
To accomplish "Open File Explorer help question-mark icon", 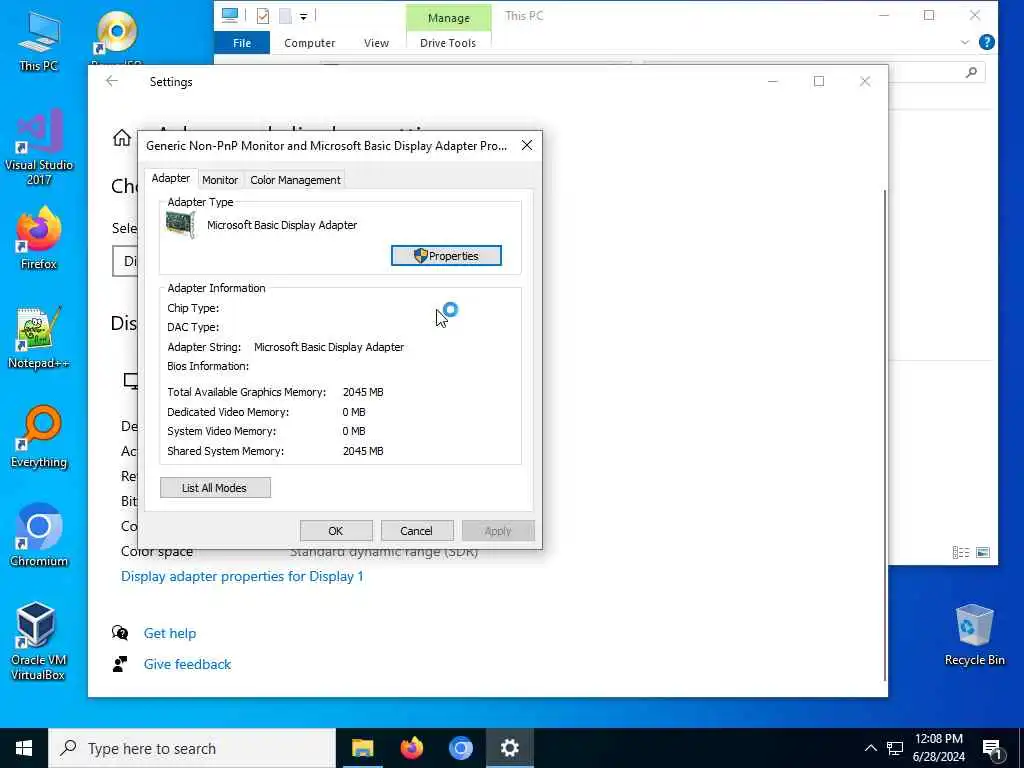I will [987, 42].
